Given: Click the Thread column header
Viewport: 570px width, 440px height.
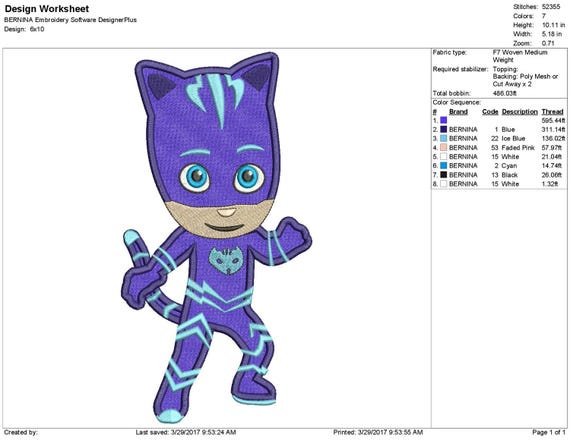Looking at the screenshot, I should 552,112.
